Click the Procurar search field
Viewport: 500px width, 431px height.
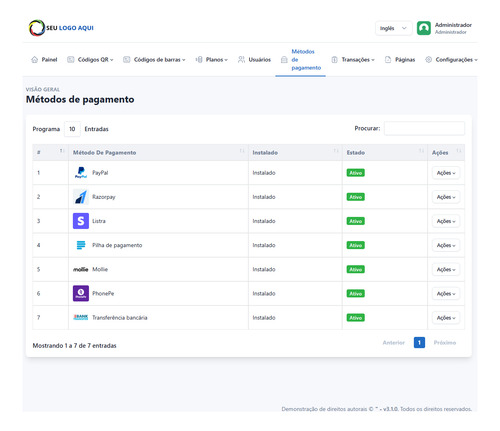point(424,128)
